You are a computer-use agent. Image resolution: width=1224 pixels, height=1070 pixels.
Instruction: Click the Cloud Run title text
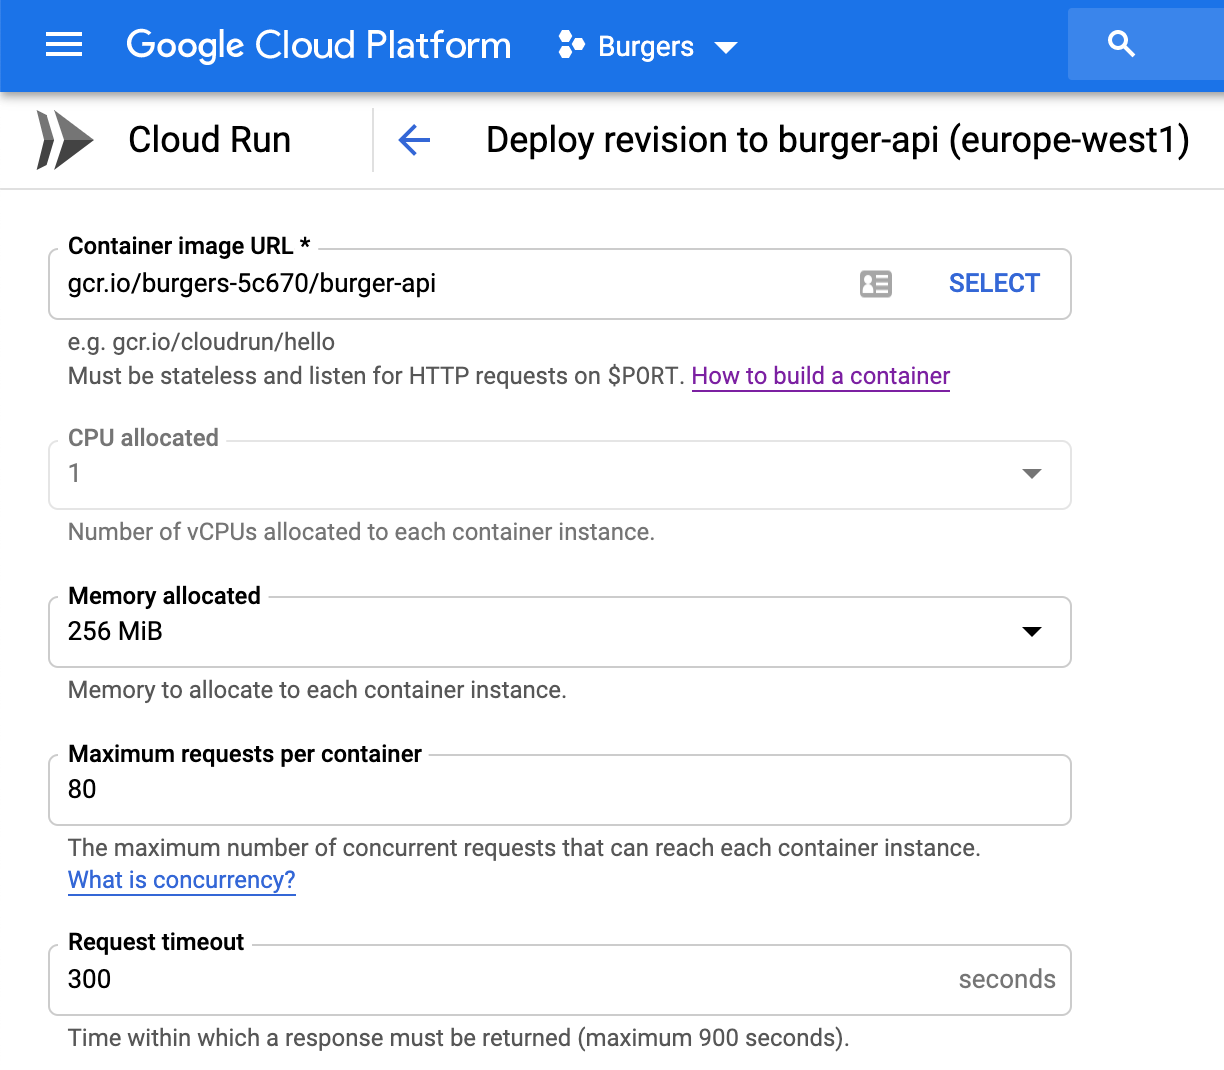210,140
